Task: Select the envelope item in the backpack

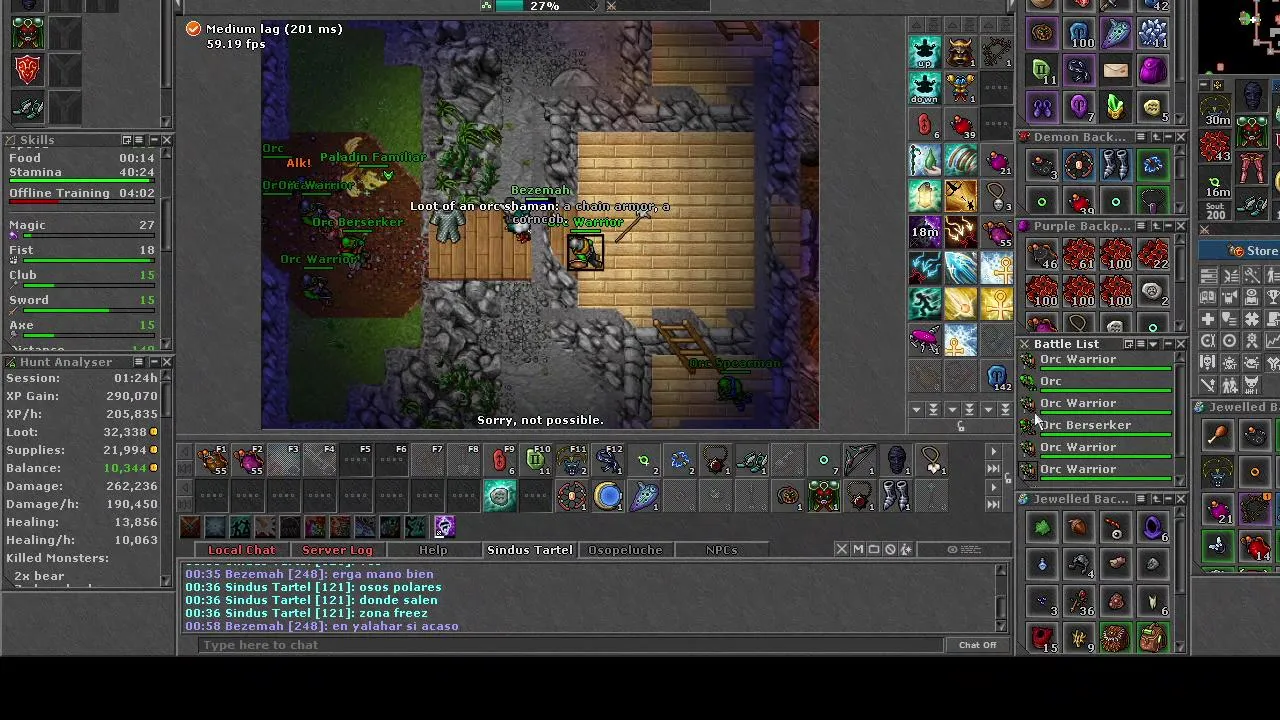Action: click(x=1116, y=70)
